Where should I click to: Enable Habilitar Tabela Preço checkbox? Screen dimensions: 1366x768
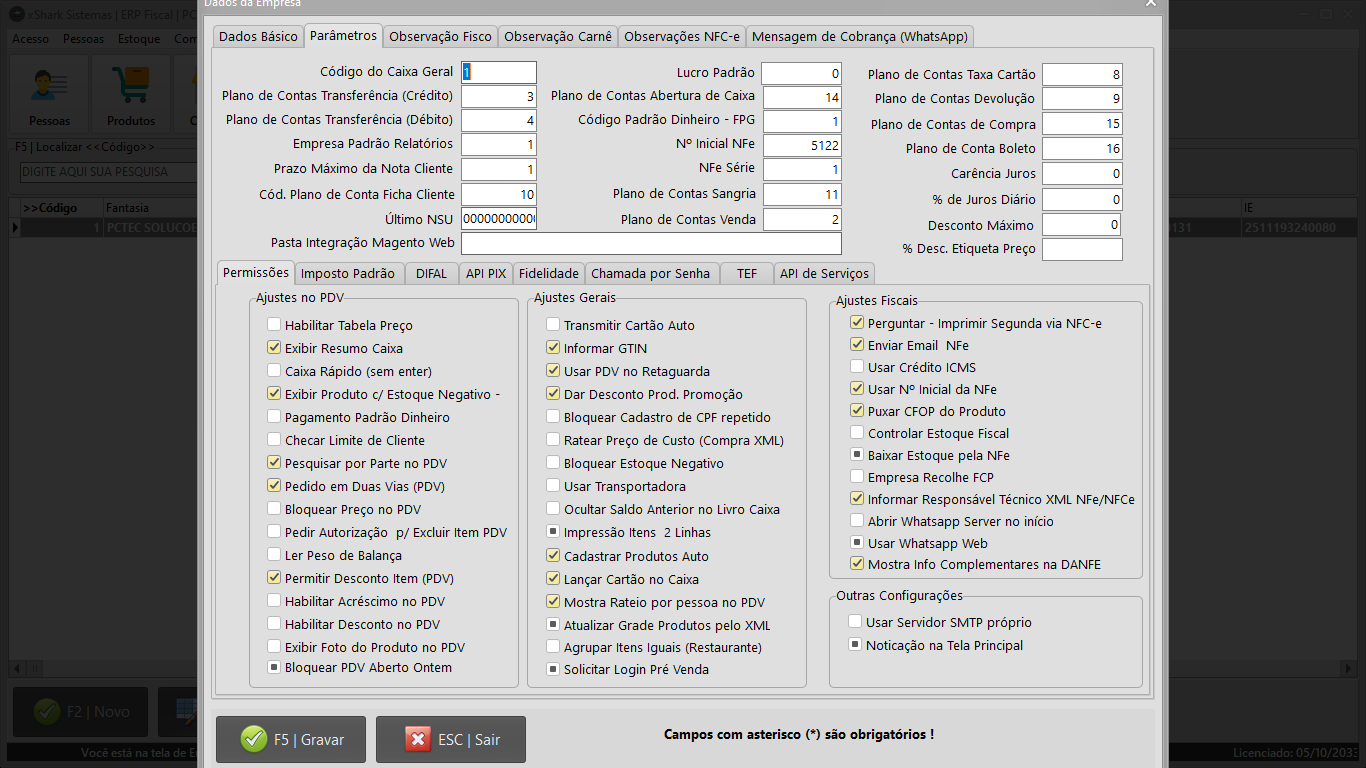point(274,325)
